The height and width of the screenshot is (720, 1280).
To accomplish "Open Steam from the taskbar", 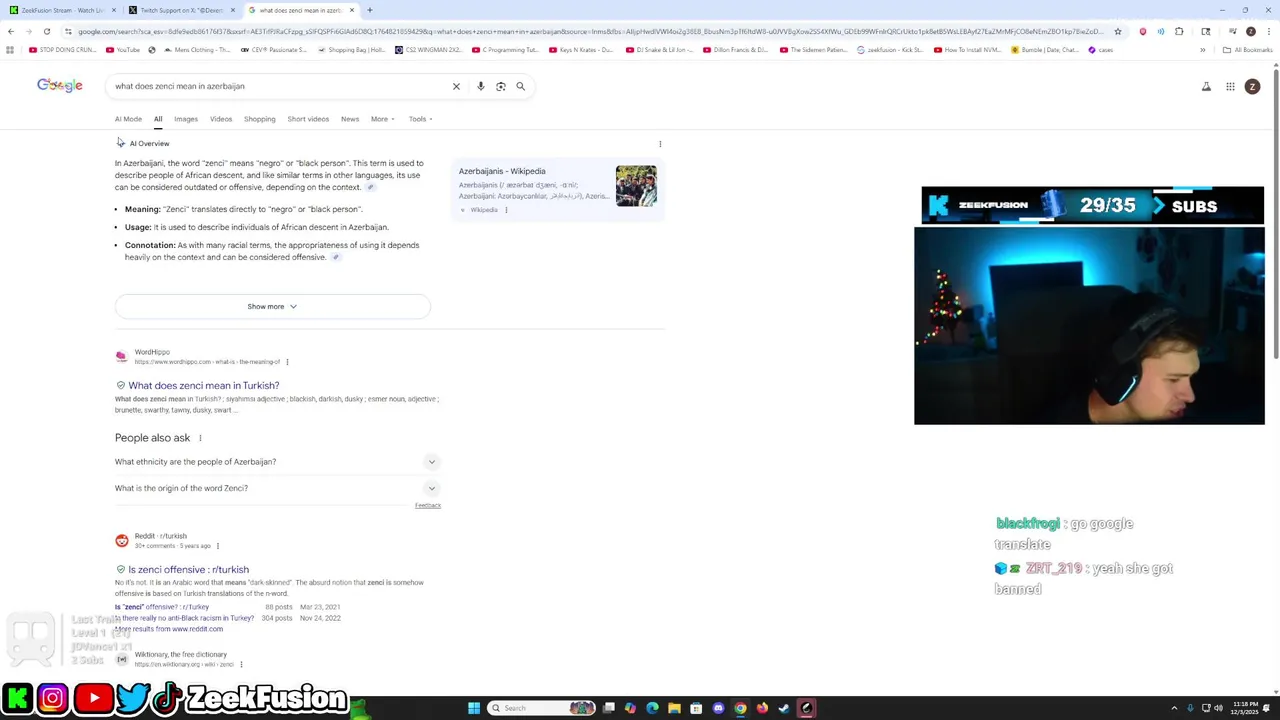I will tap(784, 708).
